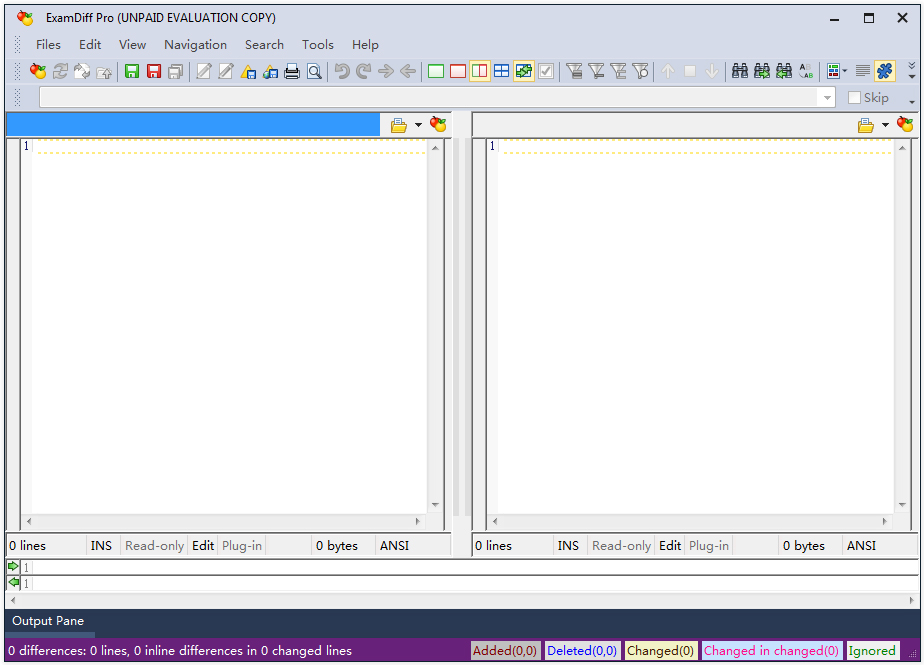Toggle the two-pane vertical split view button
The image size is (924, 665).
coord(479,71)
